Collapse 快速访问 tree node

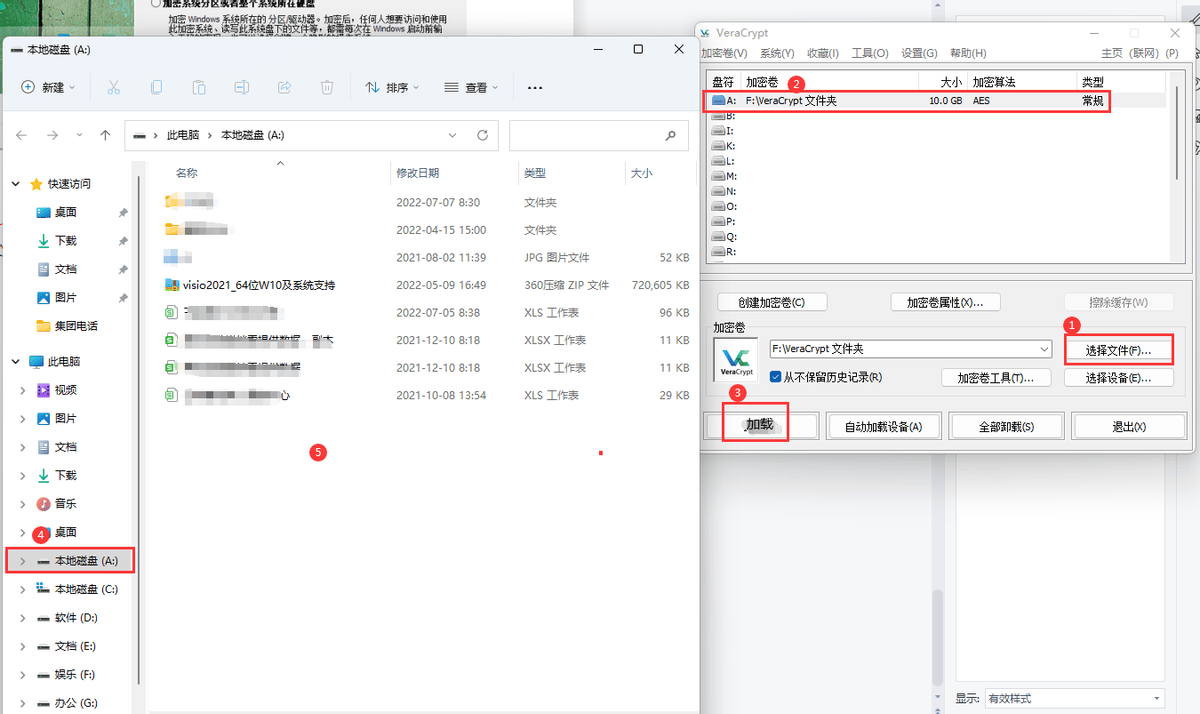[15, 184]
